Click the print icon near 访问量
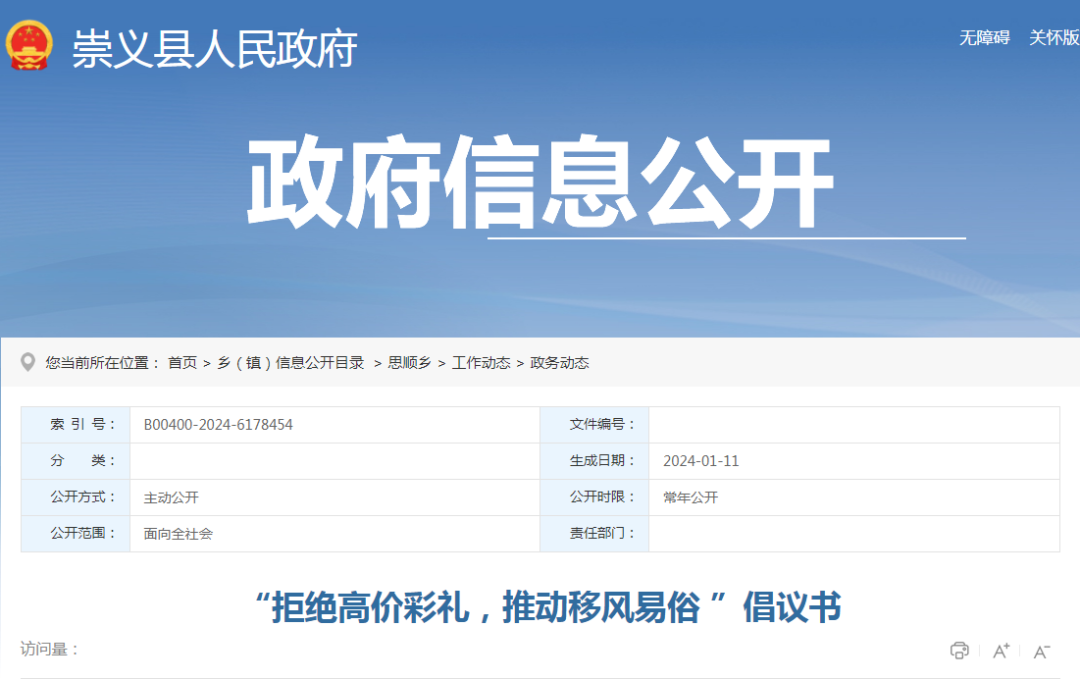The height and width of the screenshot is (679, 1080). (x=959, y=651)
